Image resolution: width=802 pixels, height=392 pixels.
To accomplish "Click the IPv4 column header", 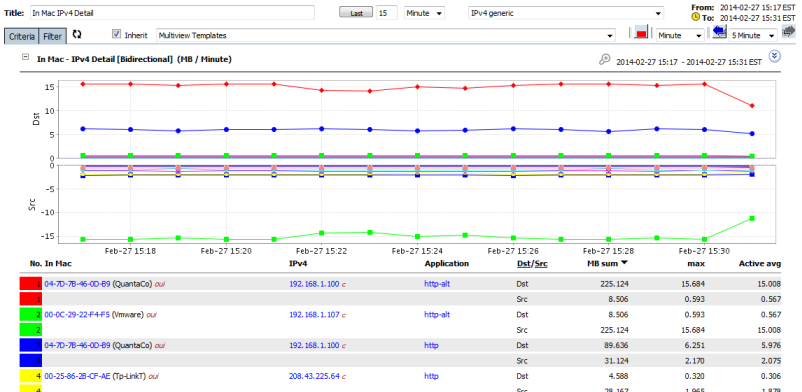I will pyautogui.click(x=298, y=264).
